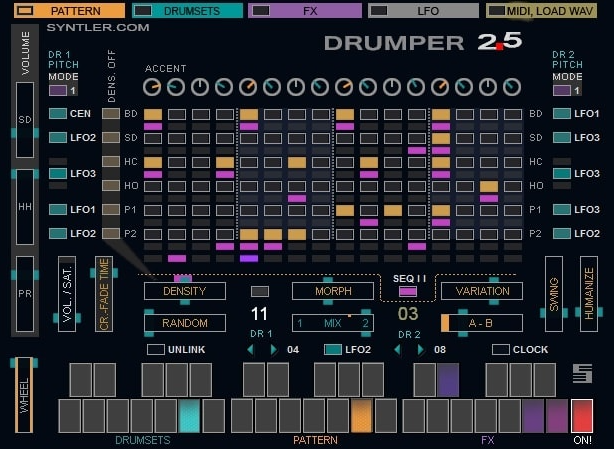This screenshot has height=449, width=614.
Task: Open the MIDI, LOAD WAV tab
Action: click(x=542, y=11)
